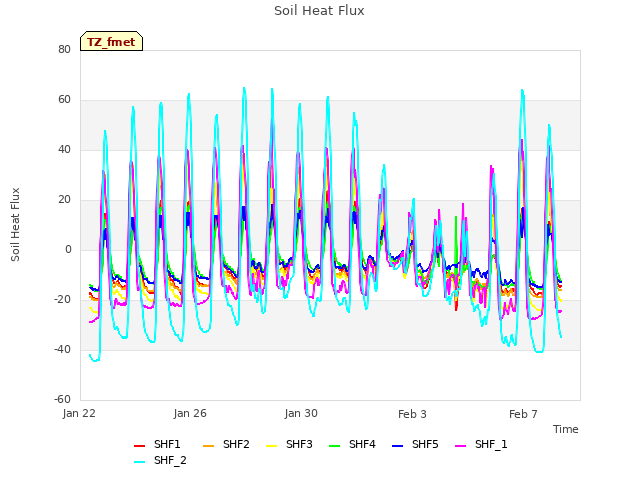Click the Time x-axis title
This screenshot has width=640, height=480.
pos(566,429)
